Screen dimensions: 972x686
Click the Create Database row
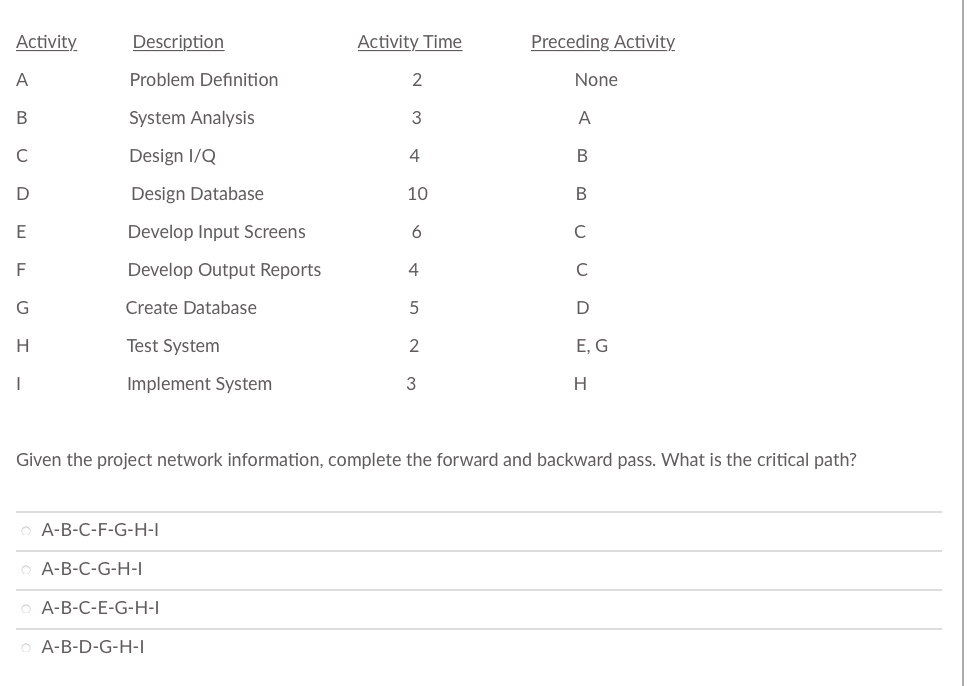click(x=191, y=308)
